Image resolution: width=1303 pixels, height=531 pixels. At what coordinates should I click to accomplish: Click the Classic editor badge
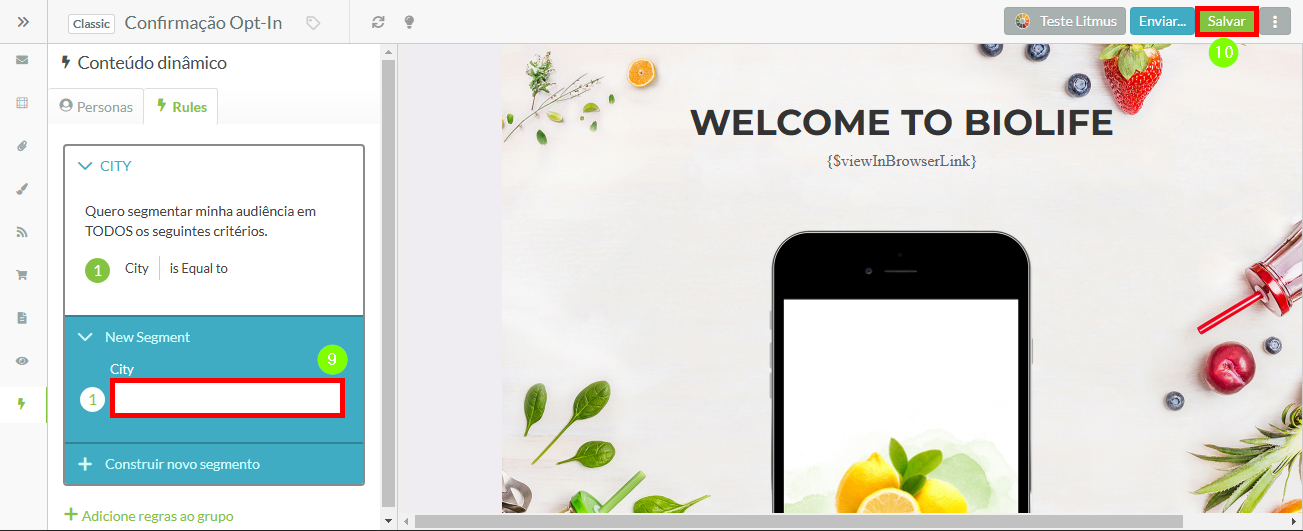coord(92,23)
